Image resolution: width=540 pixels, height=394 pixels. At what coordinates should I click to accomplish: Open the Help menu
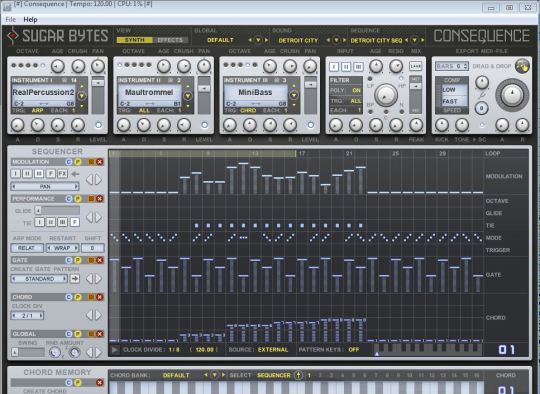click(x=30, y=20)
